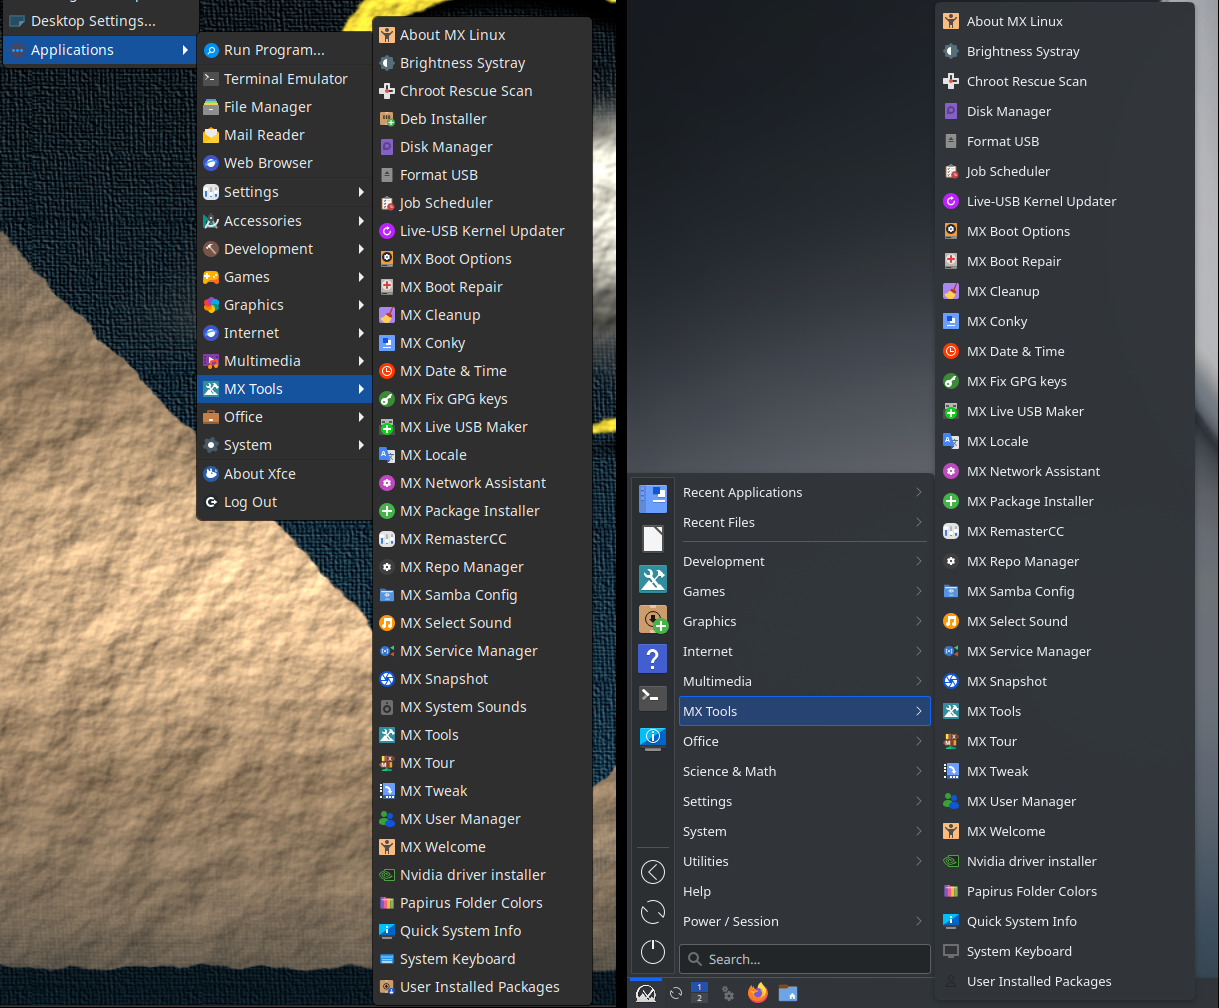Click the Run Program magnifier icon
The height and width of the screenshot is (1008, 1219).
[x=211, y=50]
